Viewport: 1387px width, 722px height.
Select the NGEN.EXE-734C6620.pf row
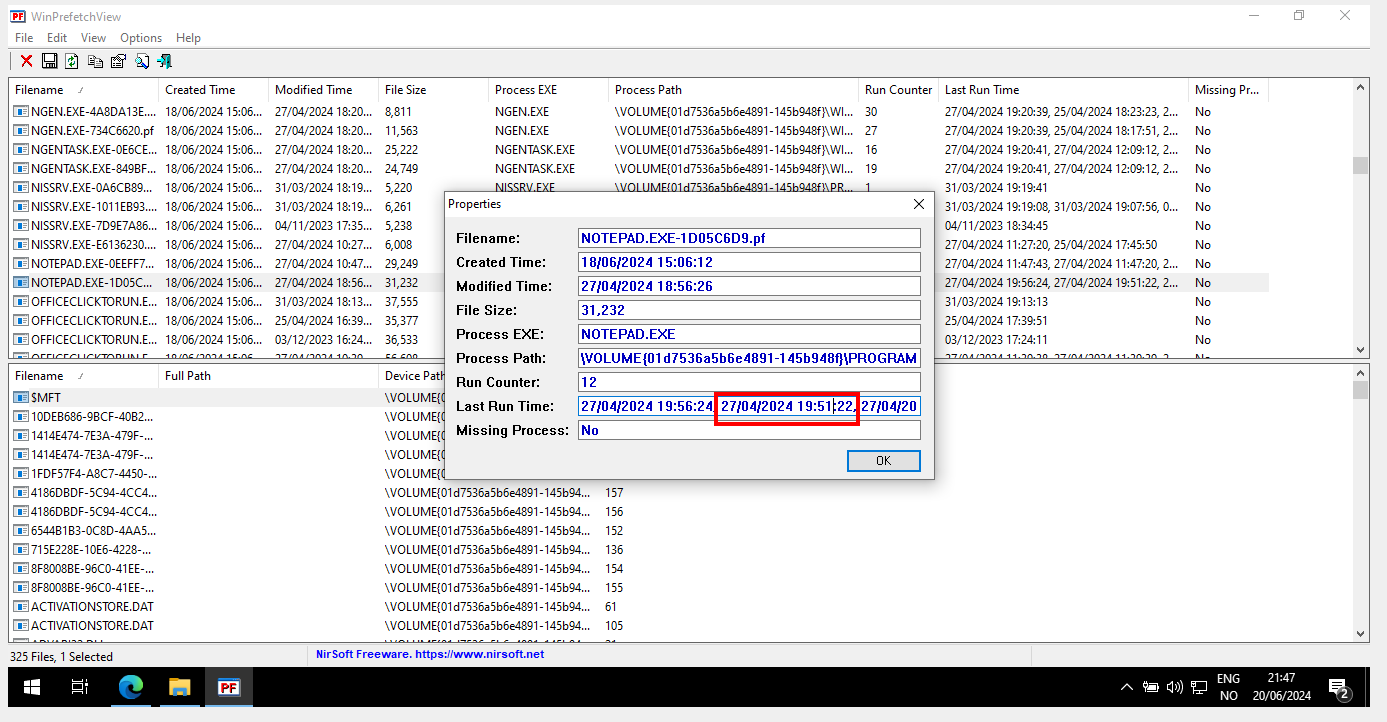tap(640, 131)
